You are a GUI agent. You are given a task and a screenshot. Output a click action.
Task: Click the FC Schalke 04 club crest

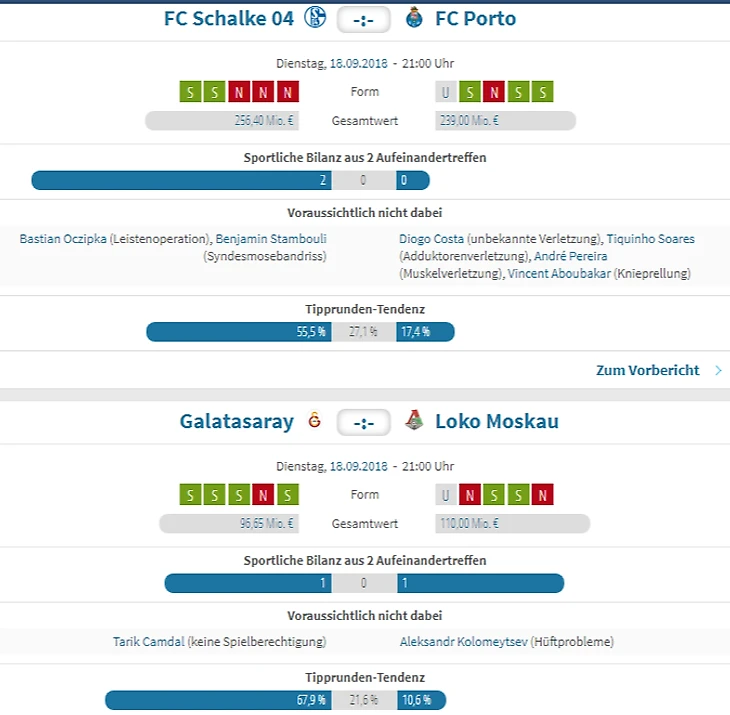pyautogui.click(x=316, y=18)
